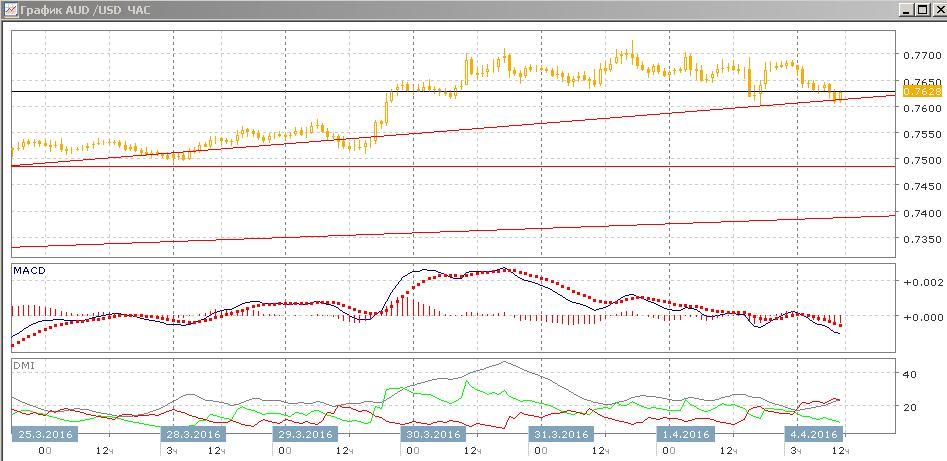Click the 20 level on DMI scale
The width and height of the screenshot is (947, 461).
[910, 407]
